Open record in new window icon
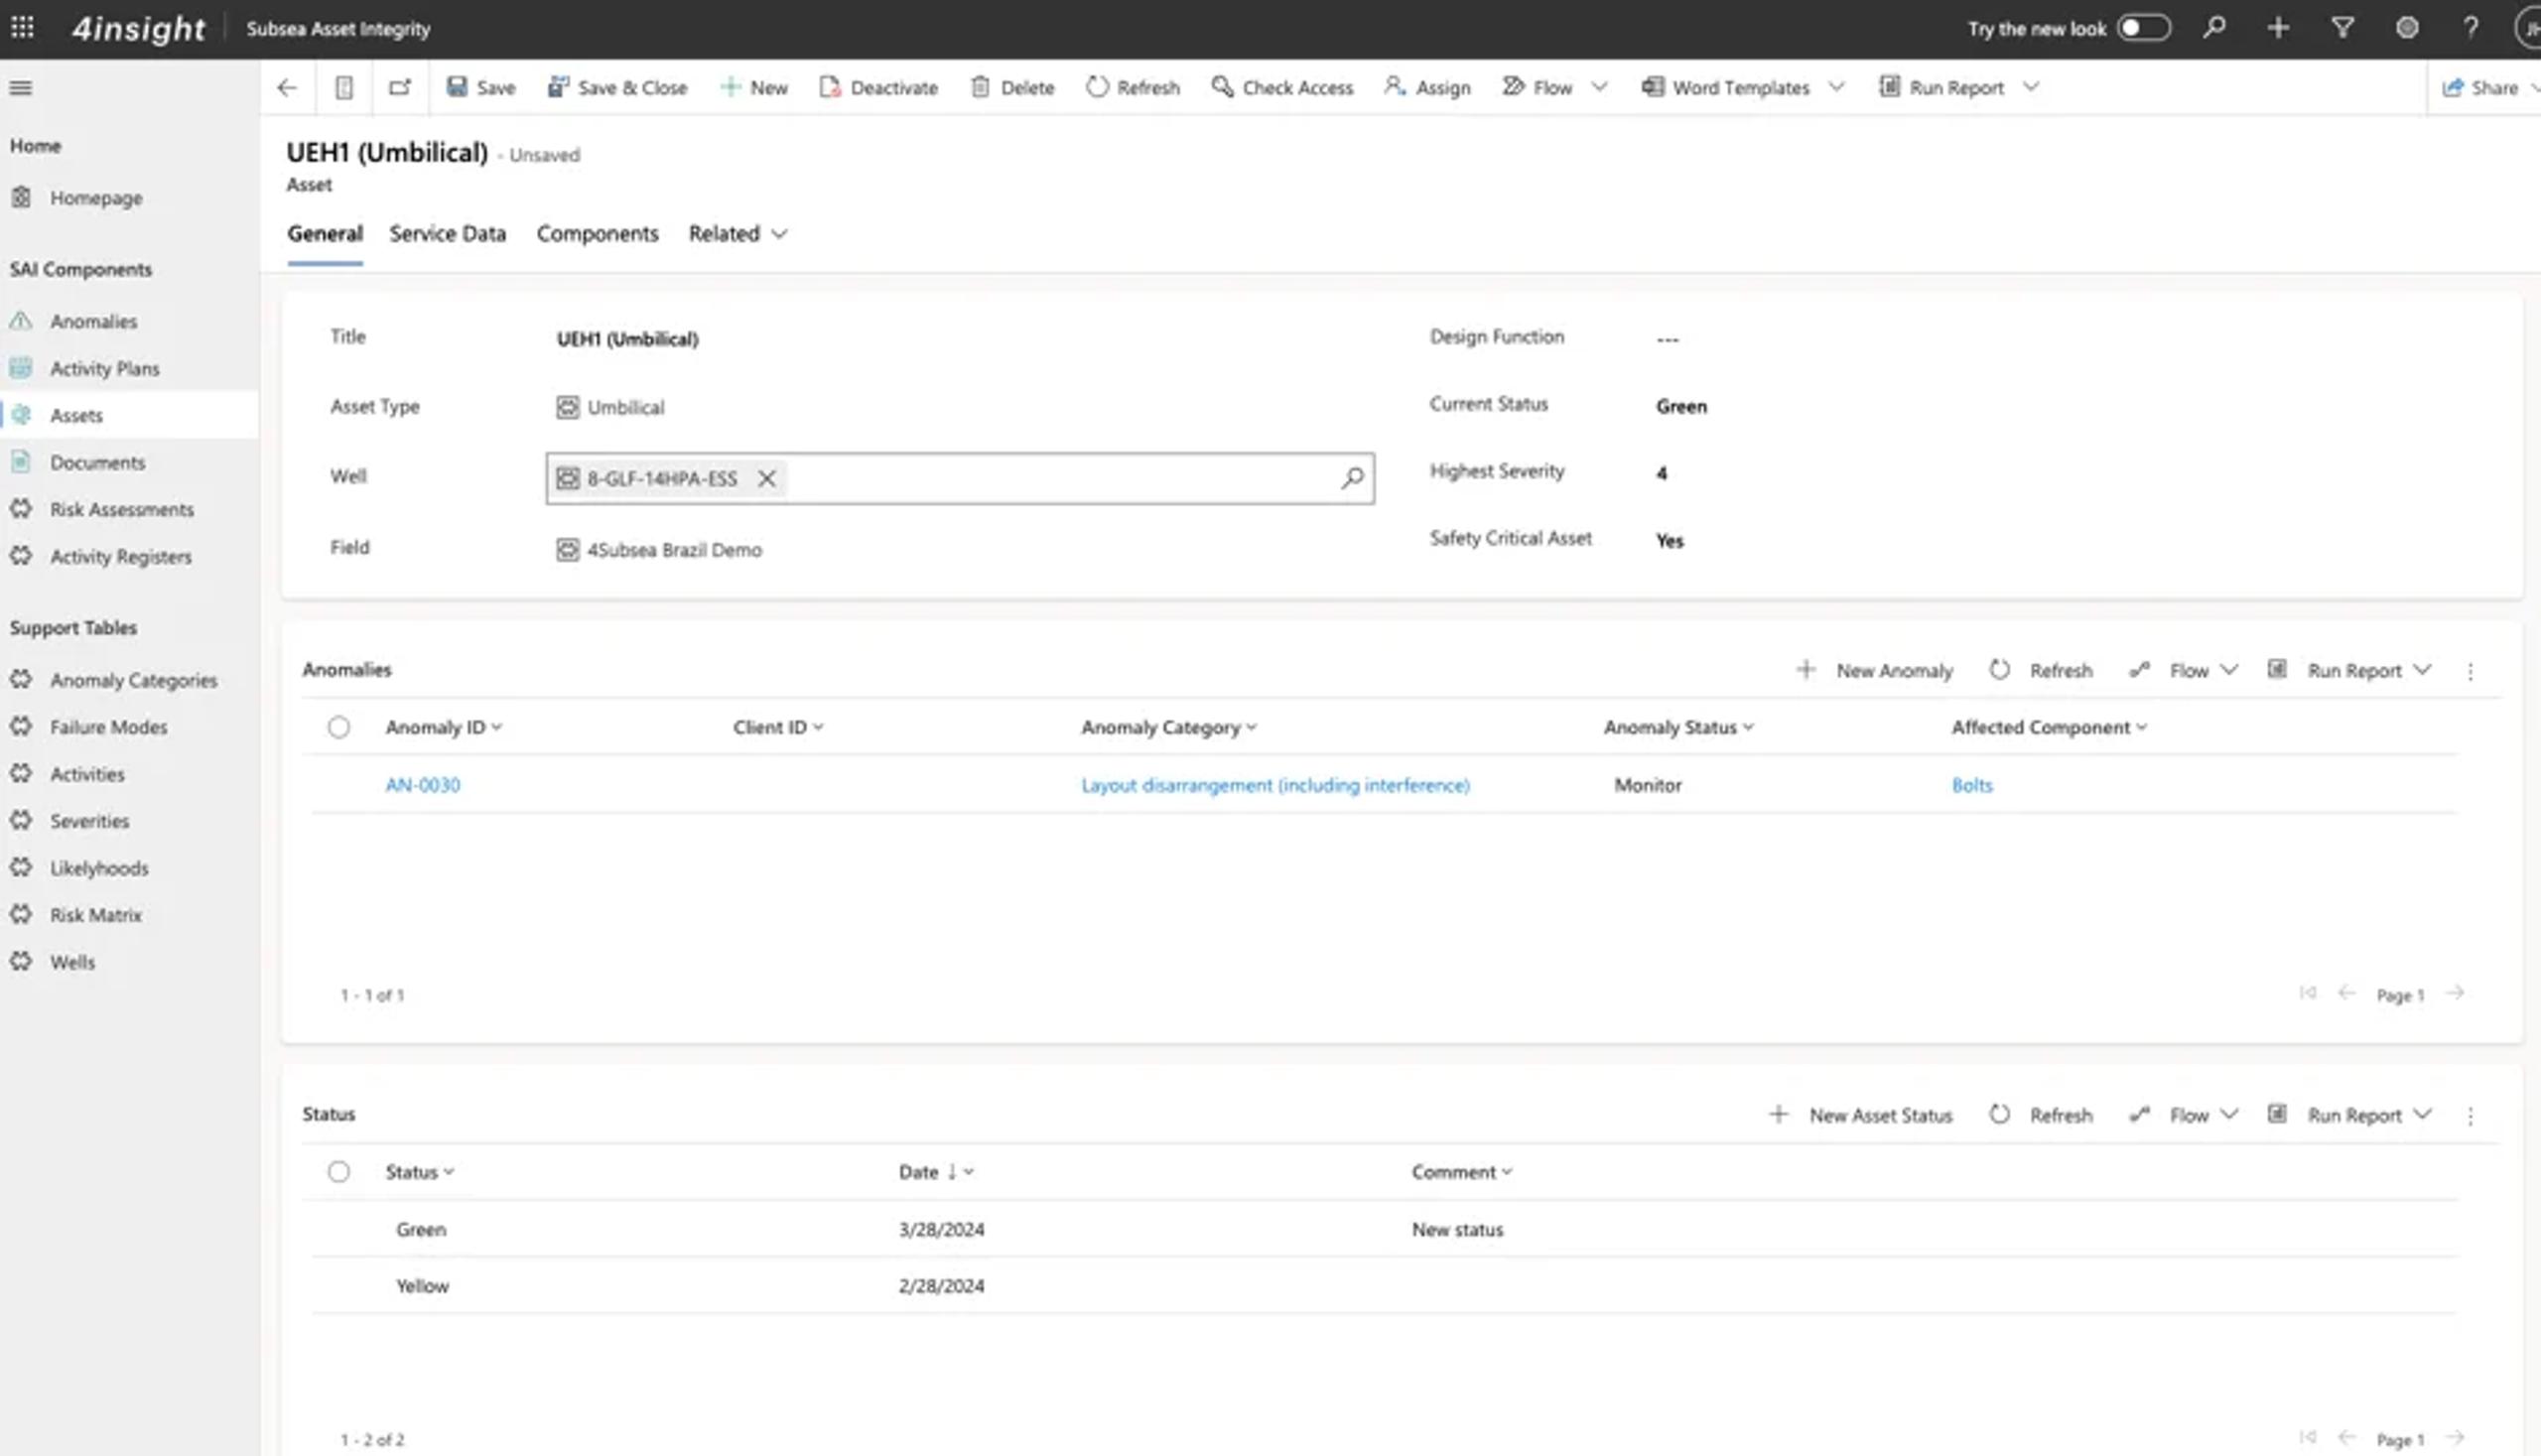 pyautogui.click(x=399, y=88)
